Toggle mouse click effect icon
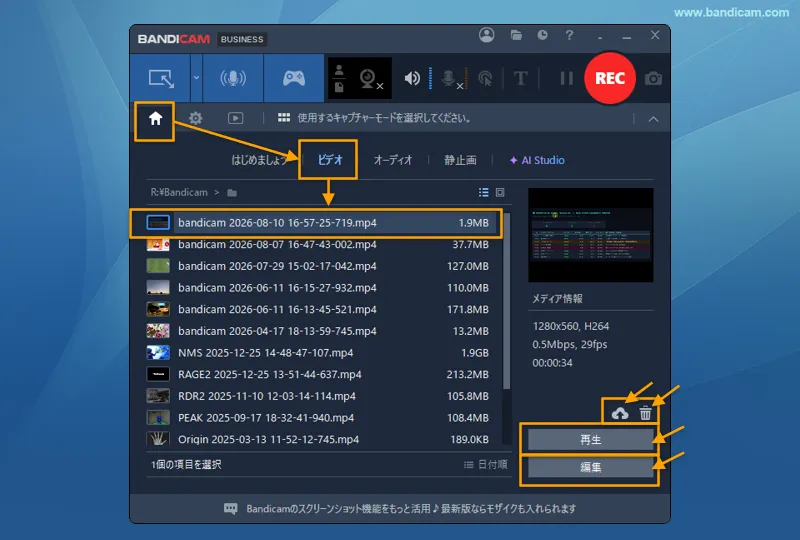The height and width of the screenshot is (540, 800). 485,79
